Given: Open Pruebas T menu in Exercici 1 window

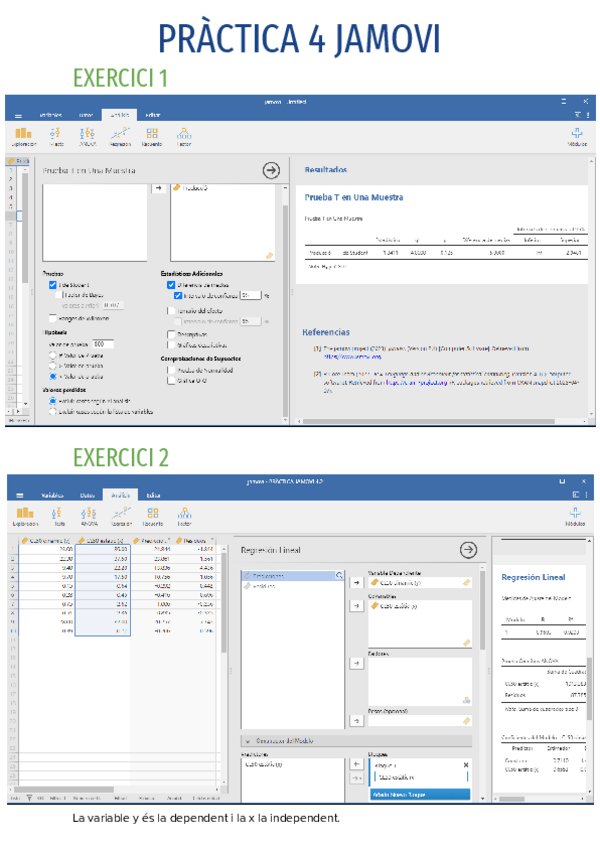Looking at the screenshot, I should click(56, 137).
